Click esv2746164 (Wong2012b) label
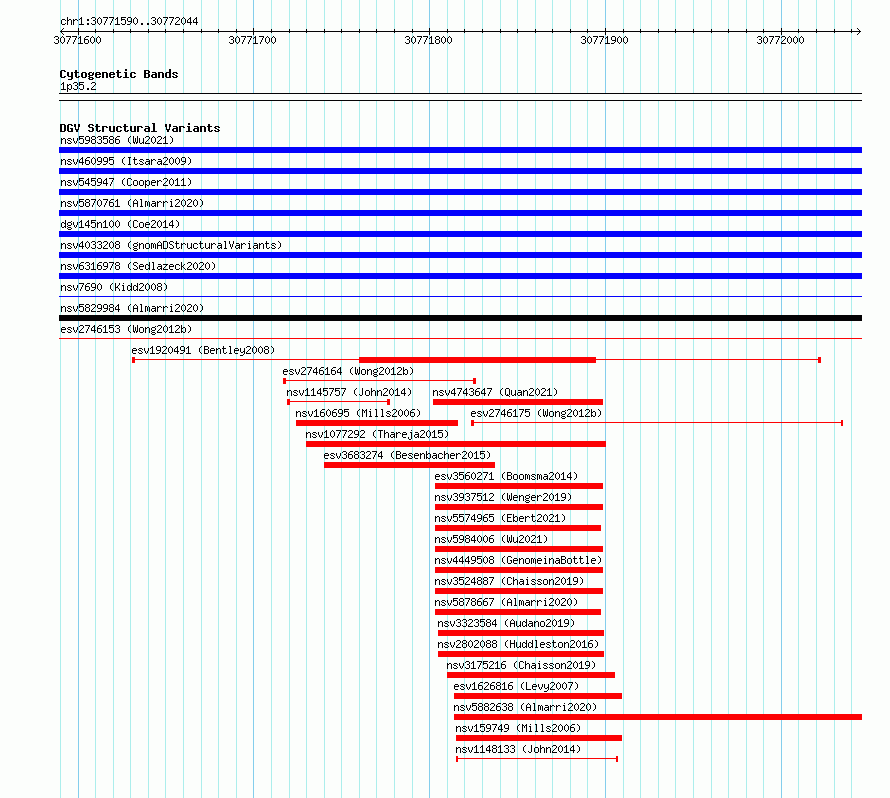This screenshot has width=890, height=798. click(x=349, y=371)
